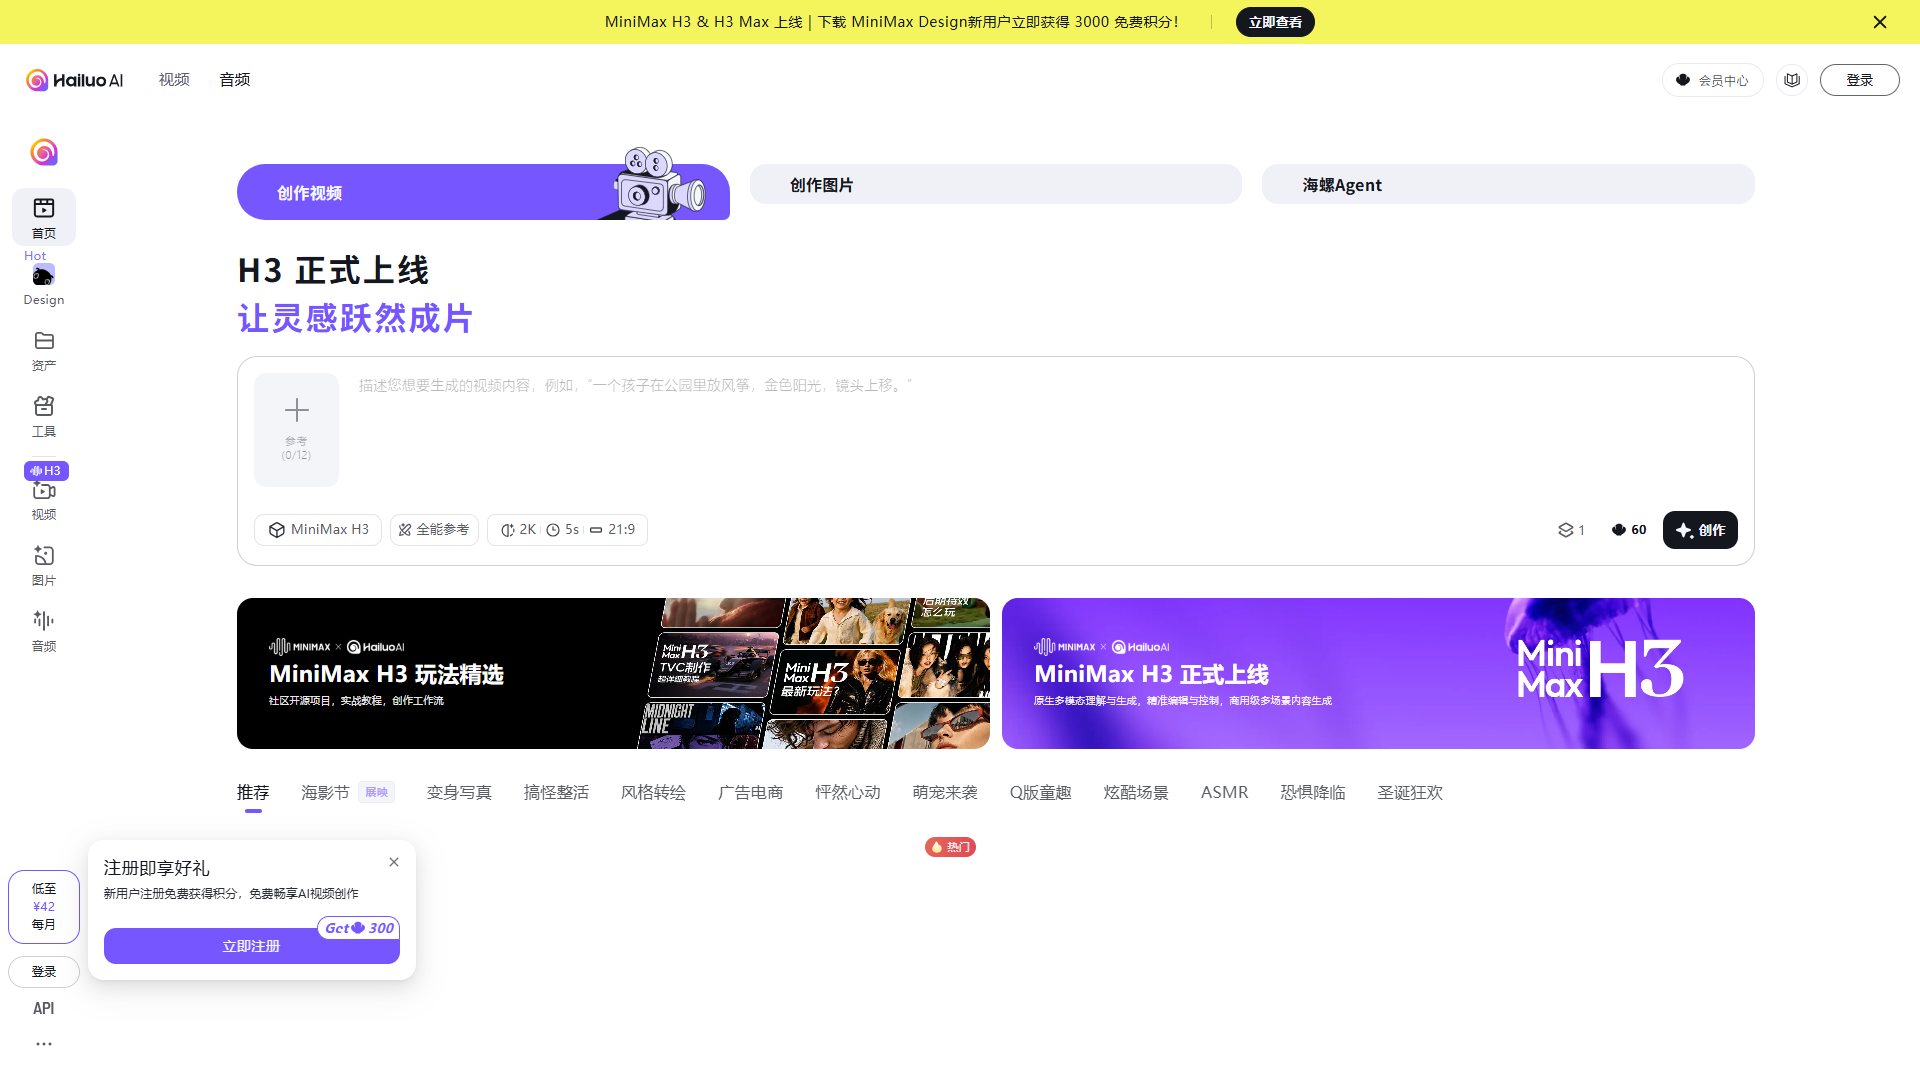Open the docs book icon near 登录
Viewport: 1920px width, 1080px height.
tap(1792, 80)
